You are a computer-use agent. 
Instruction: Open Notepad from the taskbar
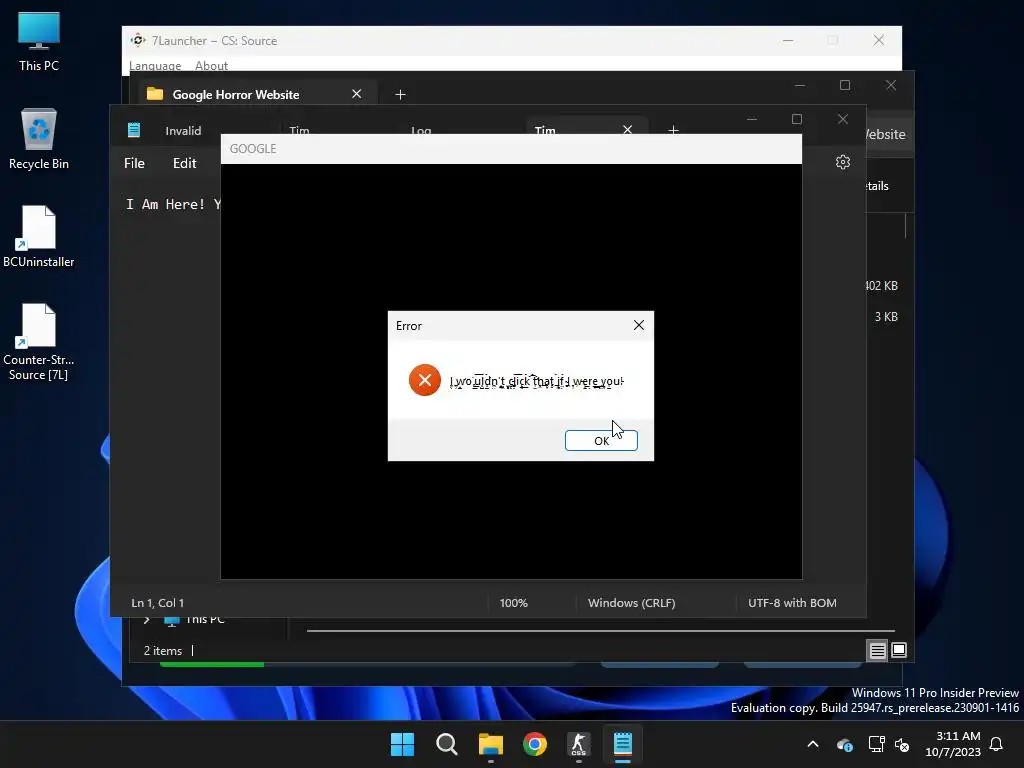[623, 744]
